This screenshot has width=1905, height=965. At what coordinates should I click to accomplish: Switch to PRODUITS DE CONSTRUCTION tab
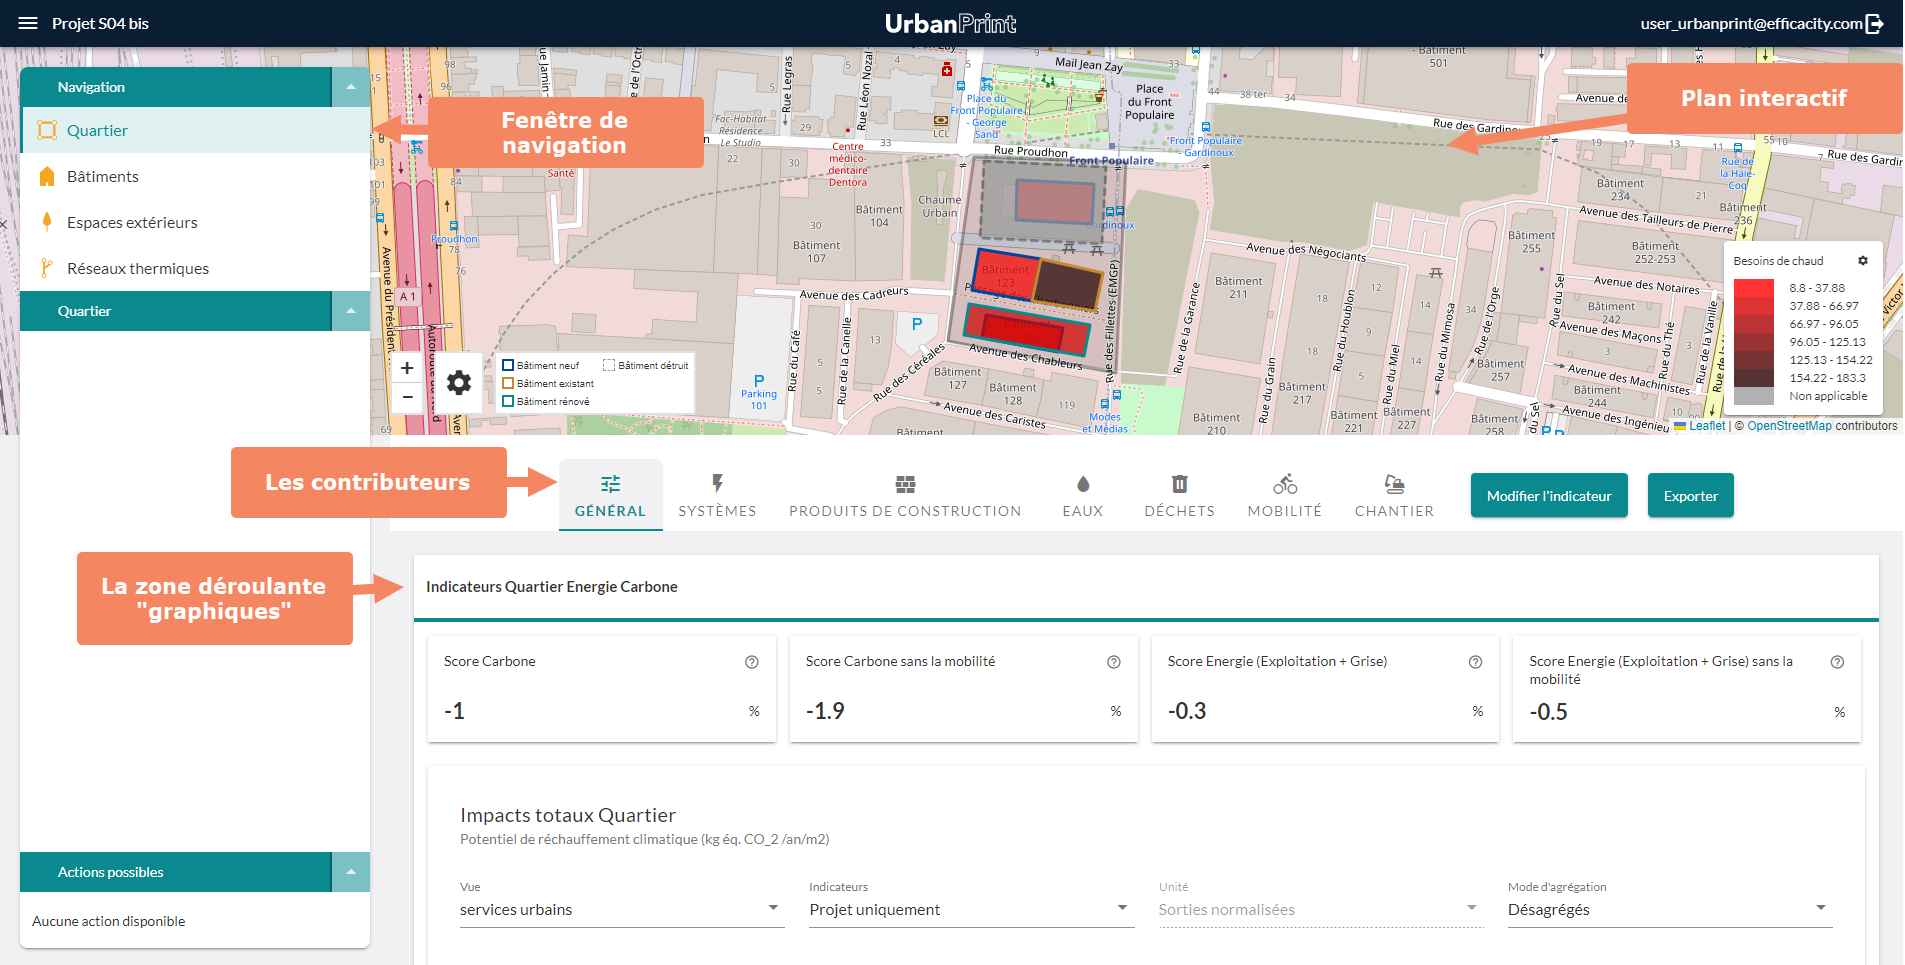[x=905, y=495]
